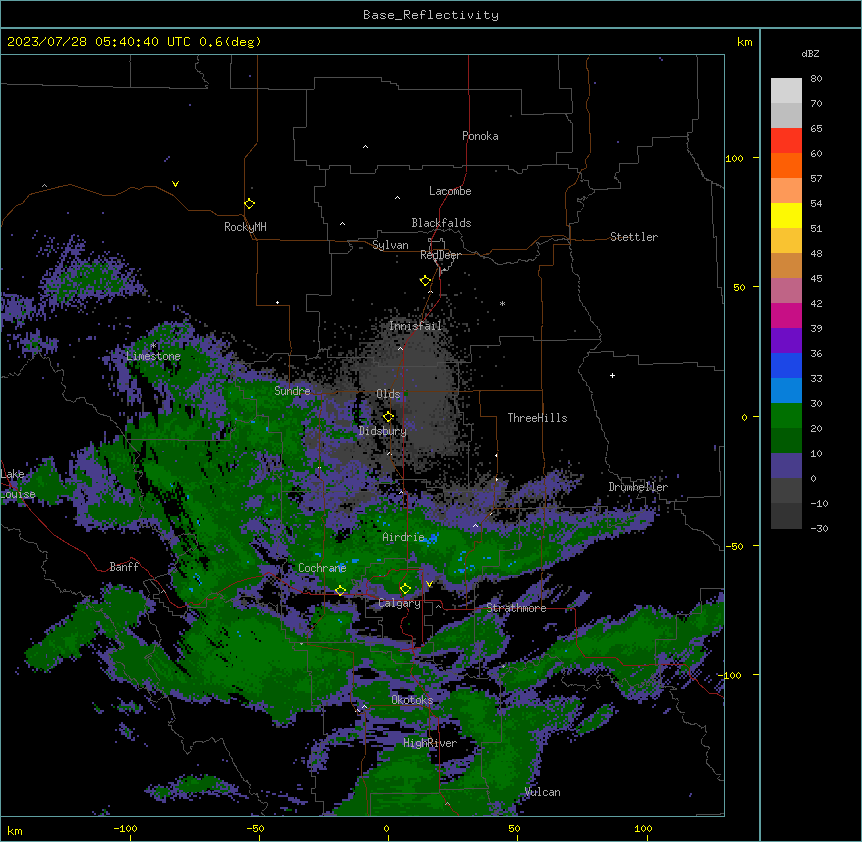Click the dBZ legend heading
The width and height of the screenshot is (862, 842).
pyautogui.click(x=810, y=54)
